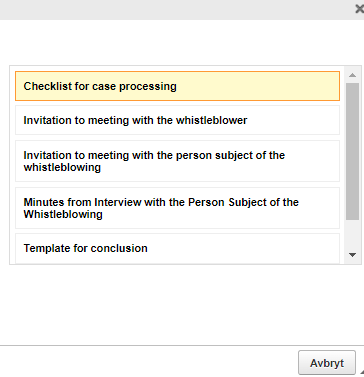Pick invitation to person subject of the whistleblowing

177,161
